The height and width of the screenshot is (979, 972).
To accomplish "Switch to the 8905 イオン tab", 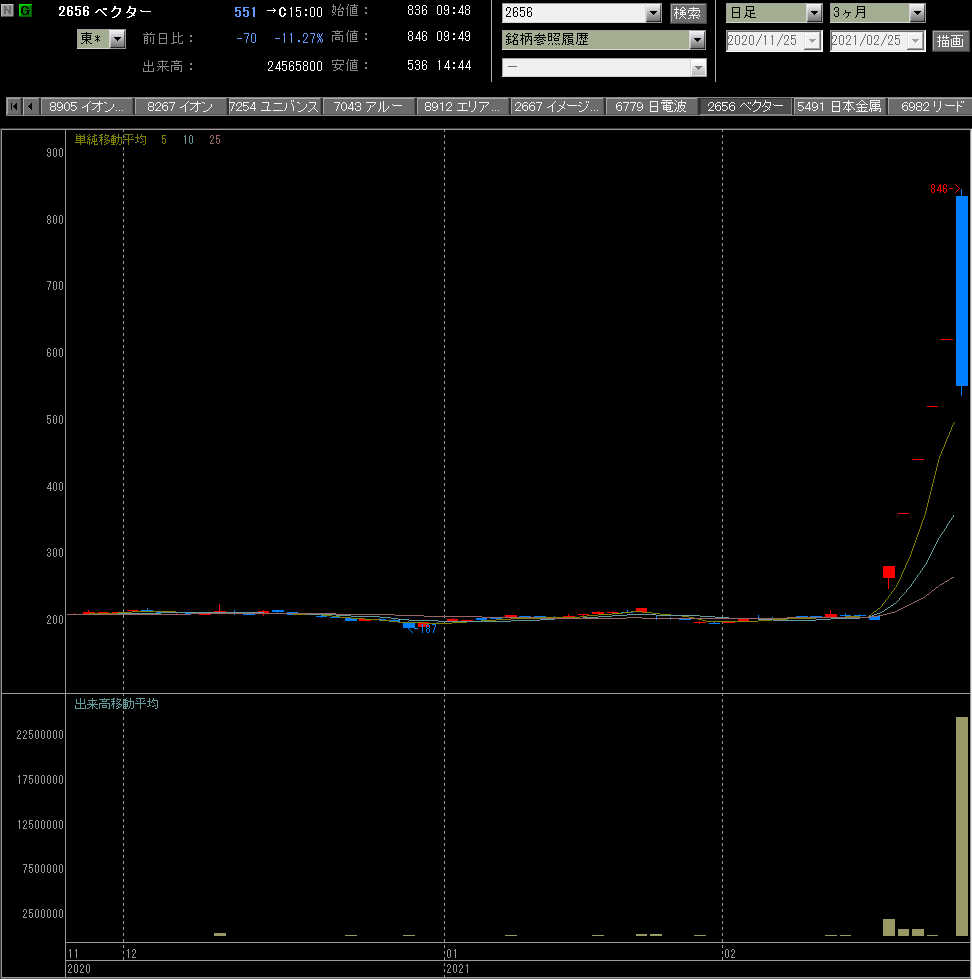I will (87, 107).
